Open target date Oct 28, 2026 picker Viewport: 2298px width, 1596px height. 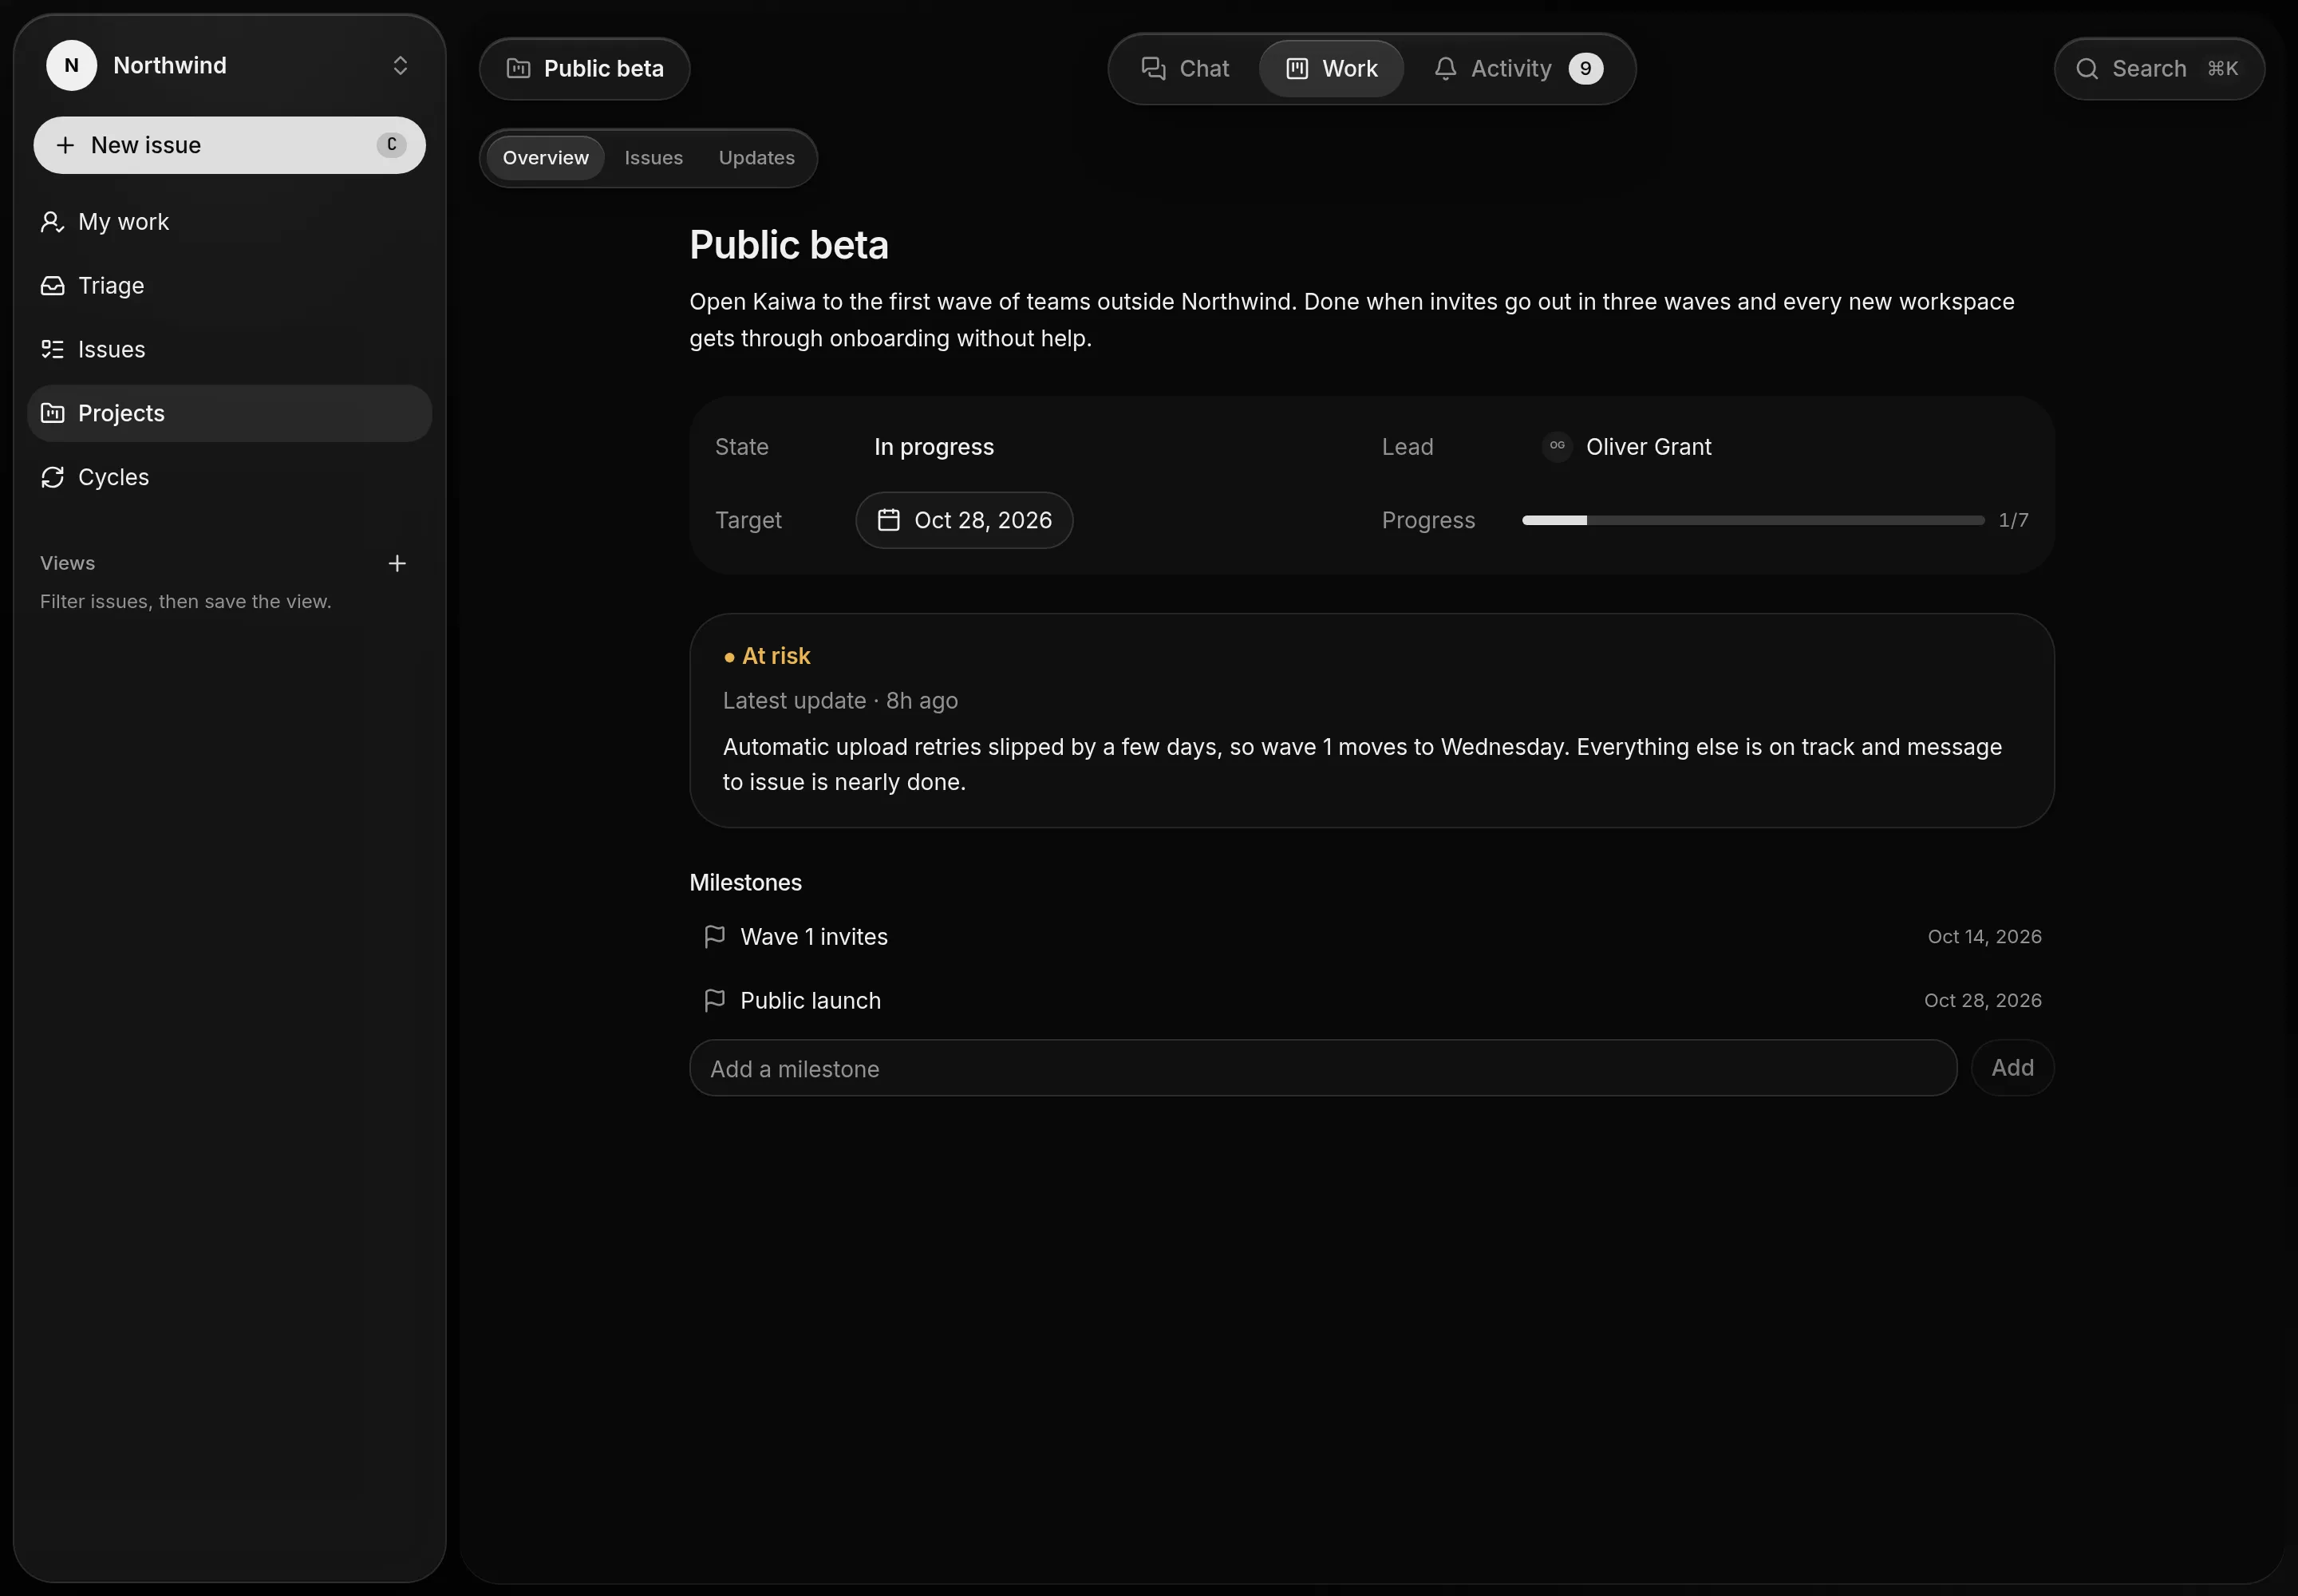pos(964,521)
